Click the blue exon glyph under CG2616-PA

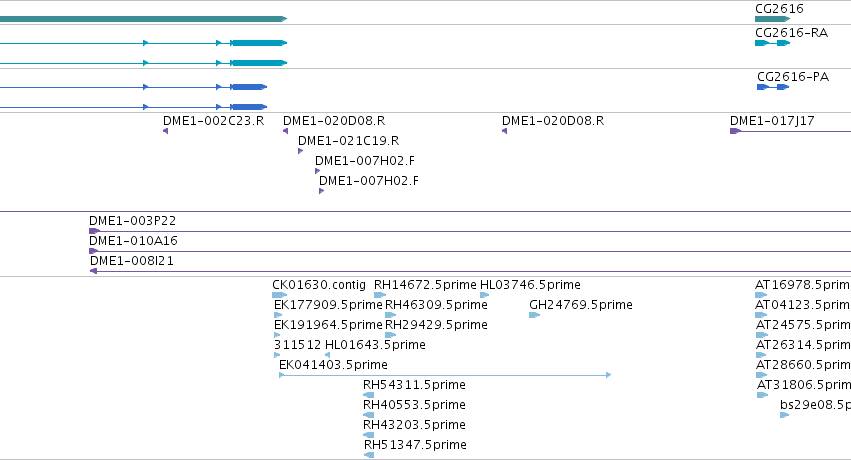tap(773, 87)
